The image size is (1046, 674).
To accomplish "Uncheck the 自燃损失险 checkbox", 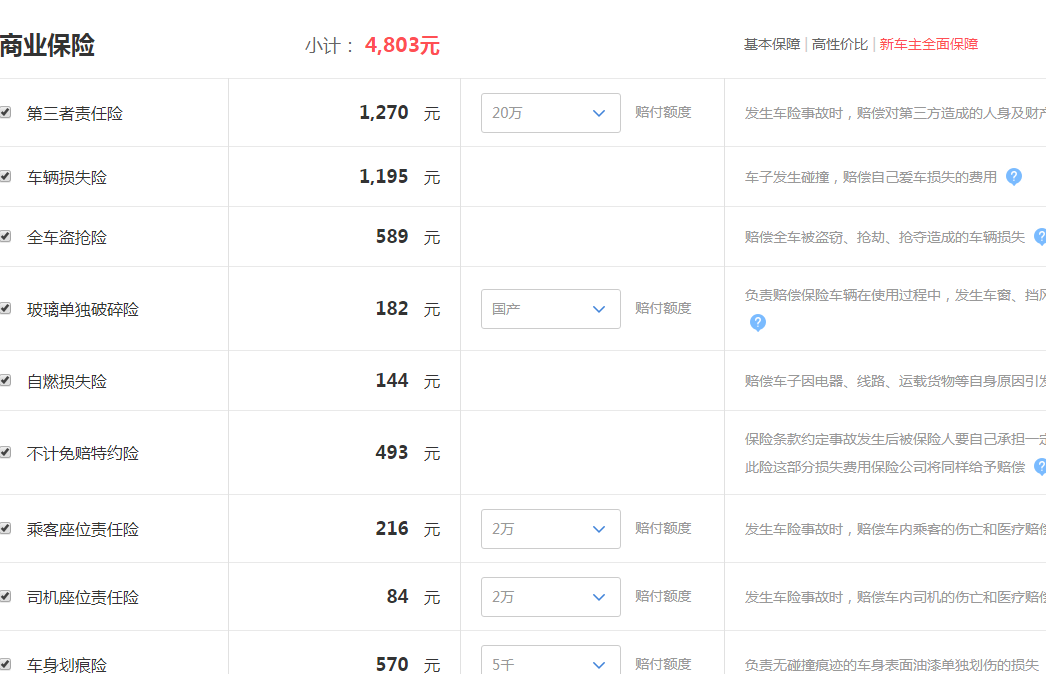I will (x=5, y=380).
